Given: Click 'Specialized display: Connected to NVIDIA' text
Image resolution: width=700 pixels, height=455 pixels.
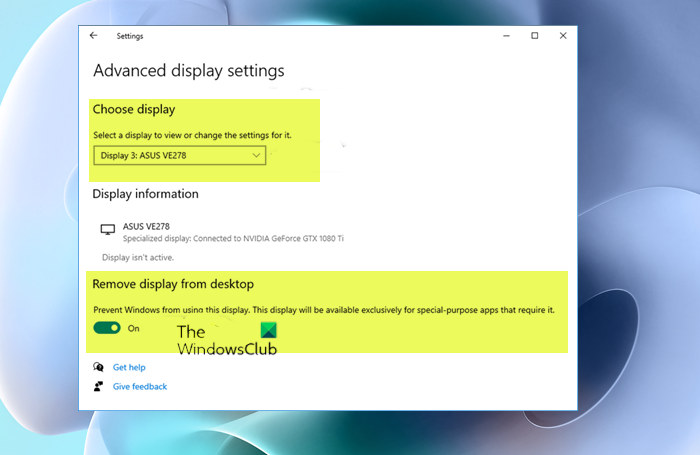Looking at the screenshot, I should tap(233, 238).
